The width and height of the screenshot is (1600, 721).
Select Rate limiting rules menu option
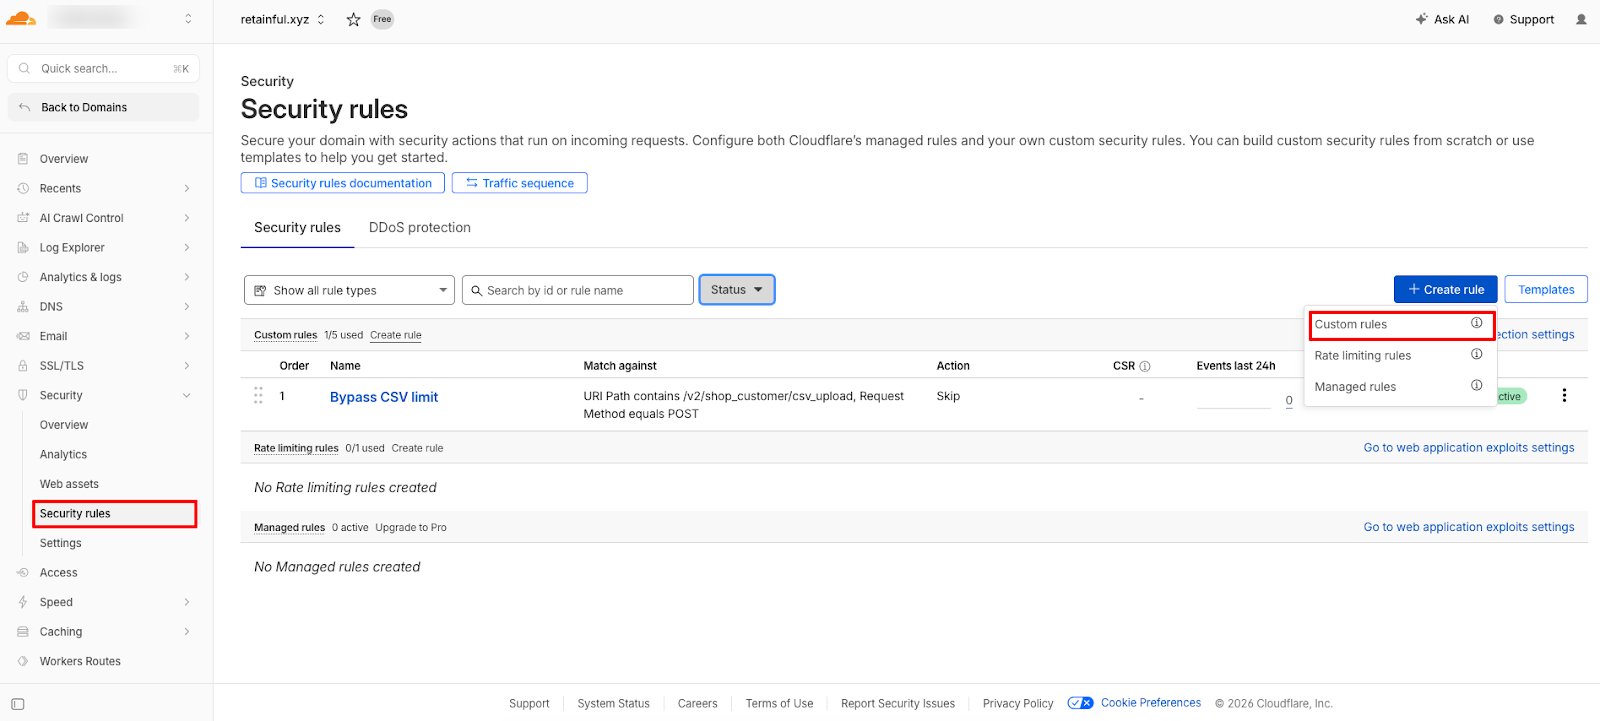click(1362, 356)
